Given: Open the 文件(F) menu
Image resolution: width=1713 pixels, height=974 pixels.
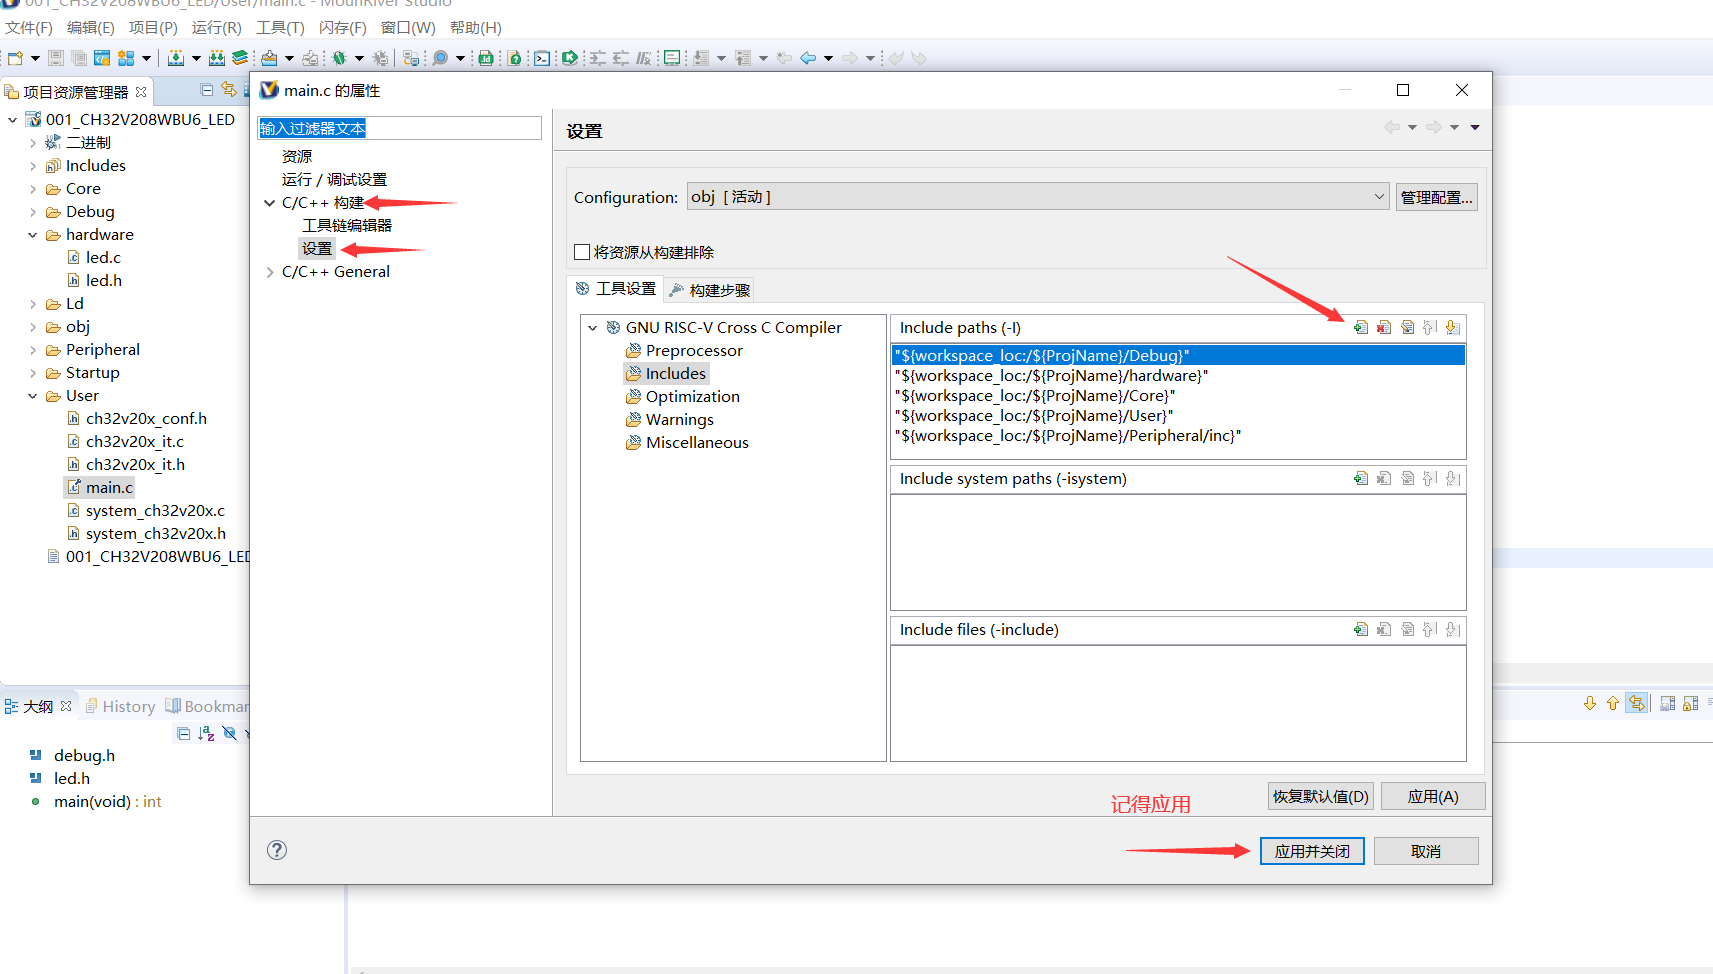Looking at the screenshot, I should 29,27.
